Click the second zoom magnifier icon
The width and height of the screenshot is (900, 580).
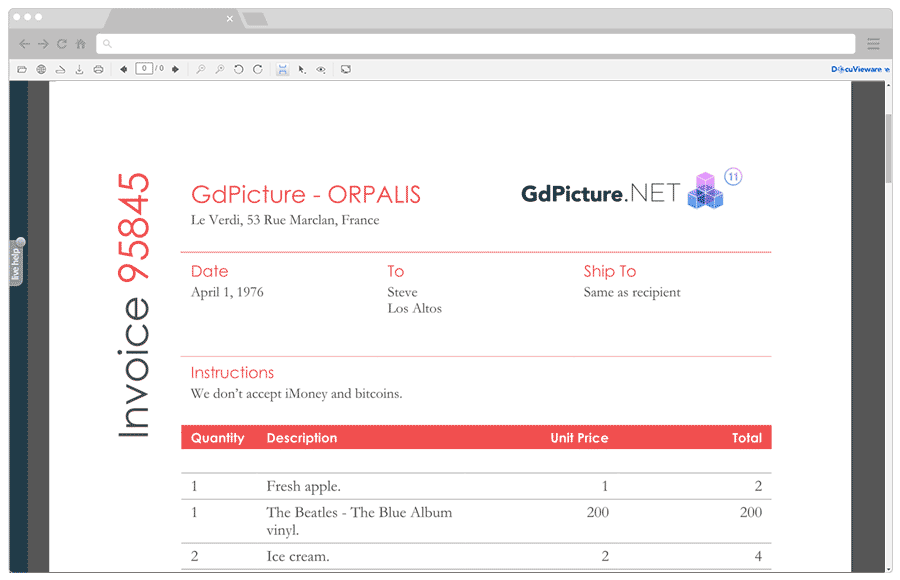pyautogui.click(x=219, y=69)
